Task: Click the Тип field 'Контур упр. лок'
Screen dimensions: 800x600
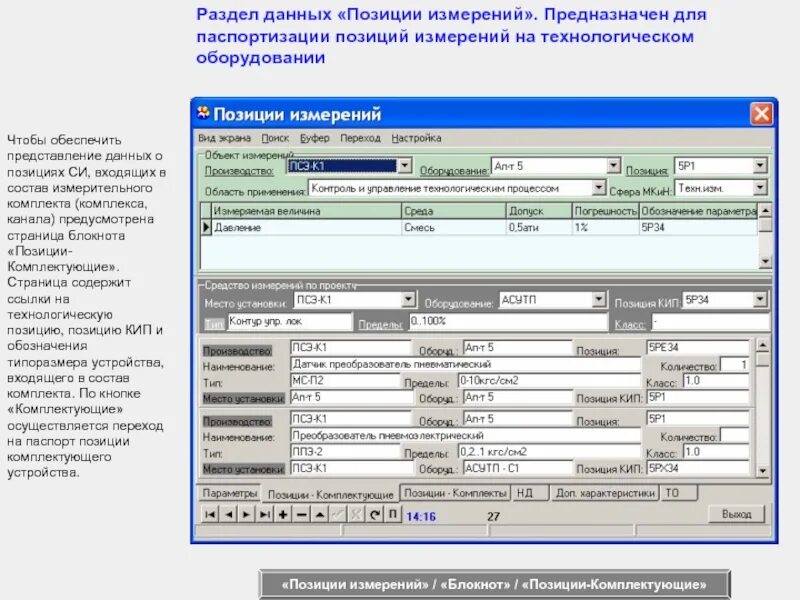Action: pyautogui.click(x=289, y=321)
